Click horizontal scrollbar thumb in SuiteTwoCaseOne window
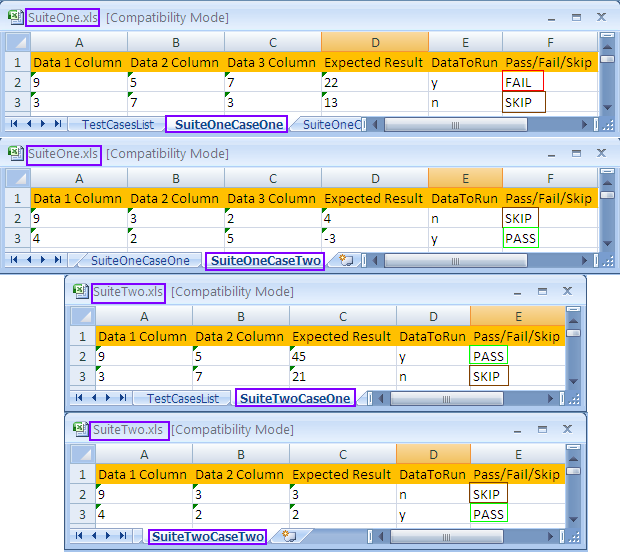The height and width of the screenshot is (552, 620). [x=447, y=399]
